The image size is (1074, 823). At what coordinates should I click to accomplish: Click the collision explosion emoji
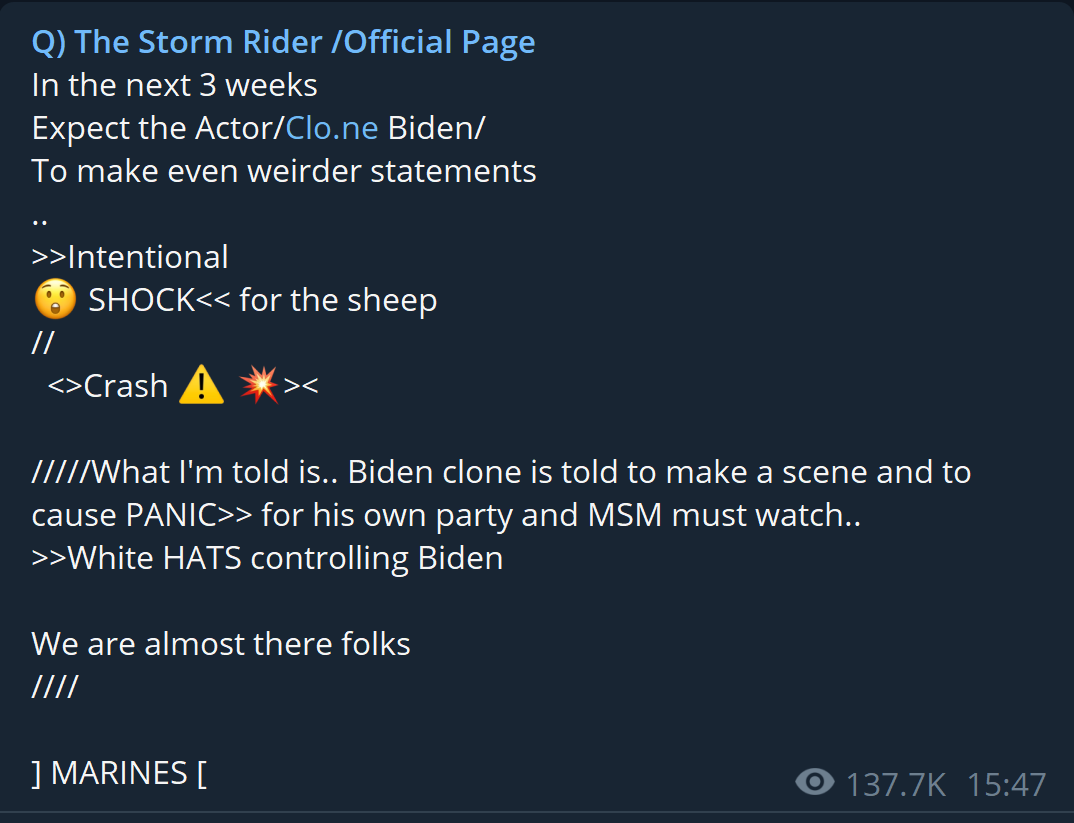[x=259, y=386]
